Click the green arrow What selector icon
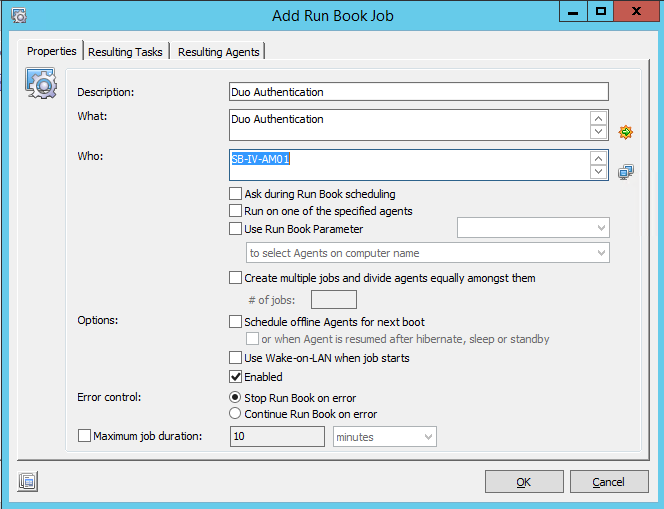 coord(625,132)
